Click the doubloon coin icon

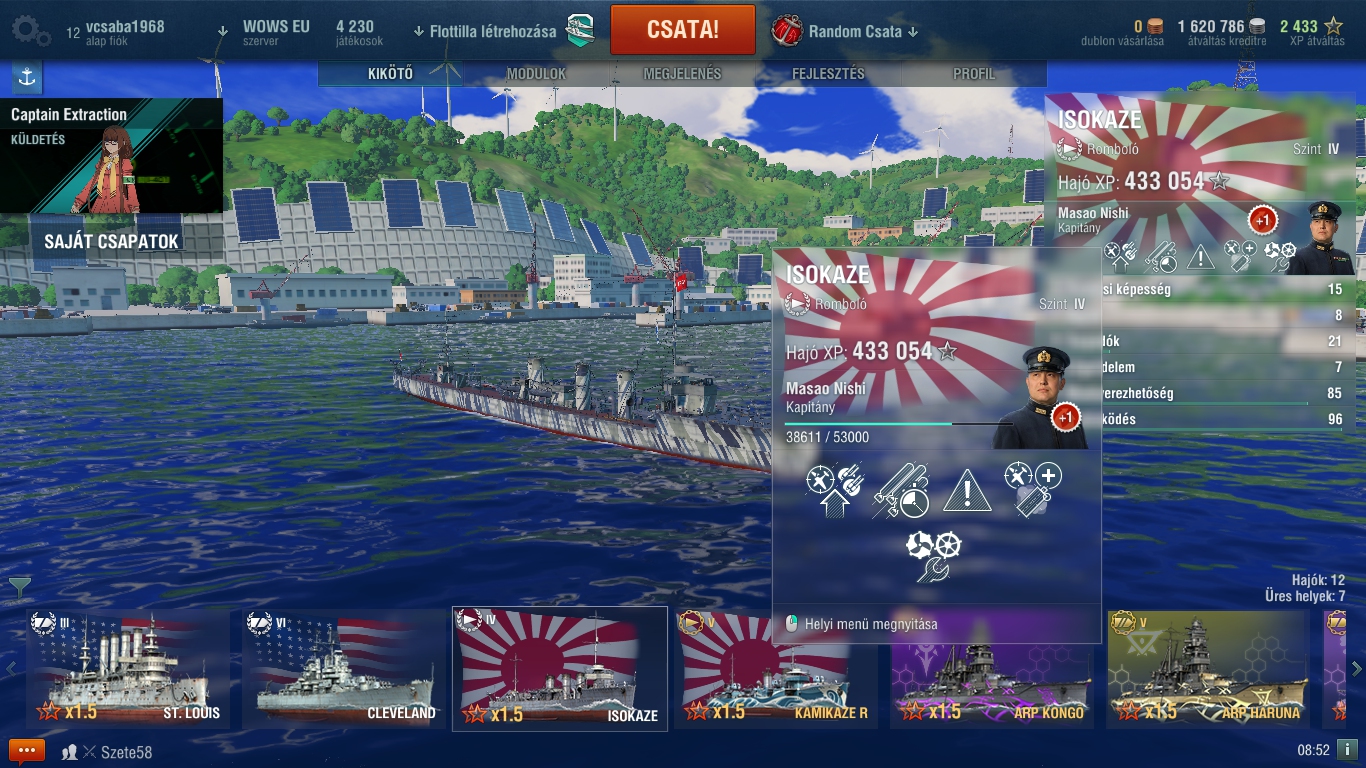(x=1155, y=27)
